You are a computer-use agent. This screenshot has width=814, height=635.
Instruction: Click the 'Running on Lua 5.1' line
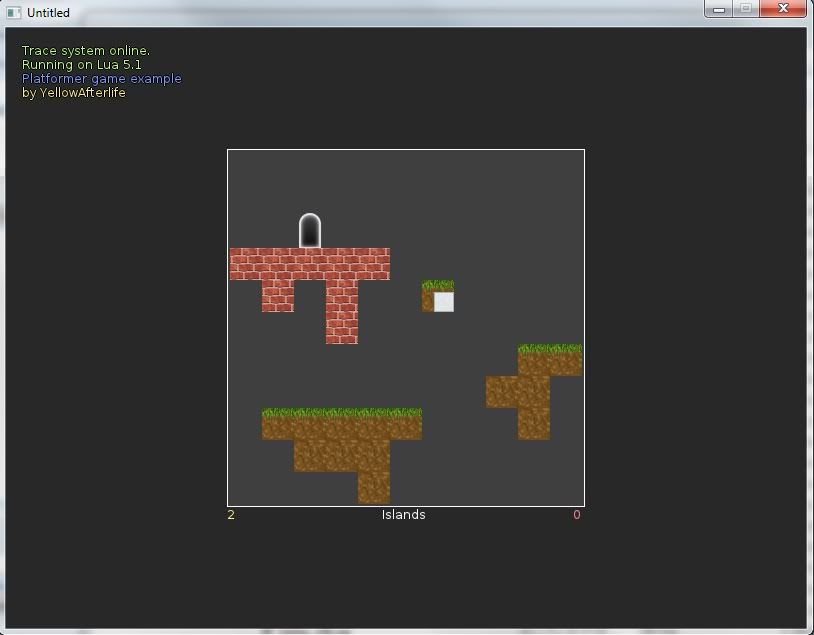pos(82,64)
